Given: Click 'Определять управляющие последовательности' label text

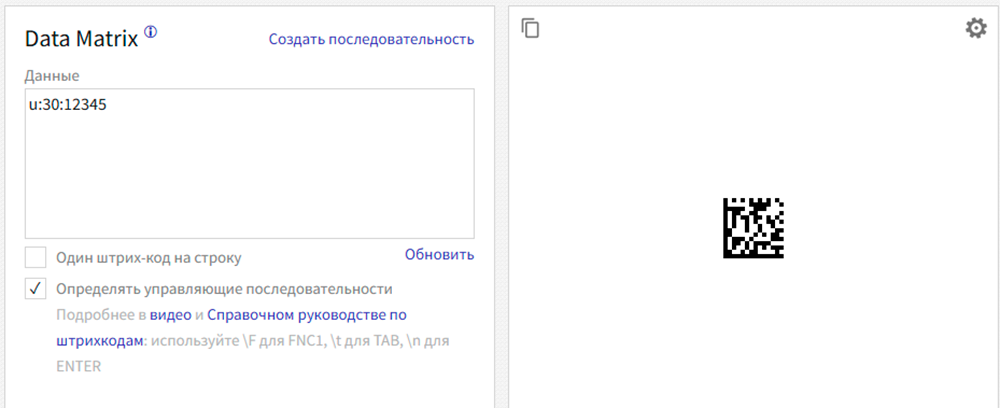Looking at the screenshot, I should click(x=224, y=289).
